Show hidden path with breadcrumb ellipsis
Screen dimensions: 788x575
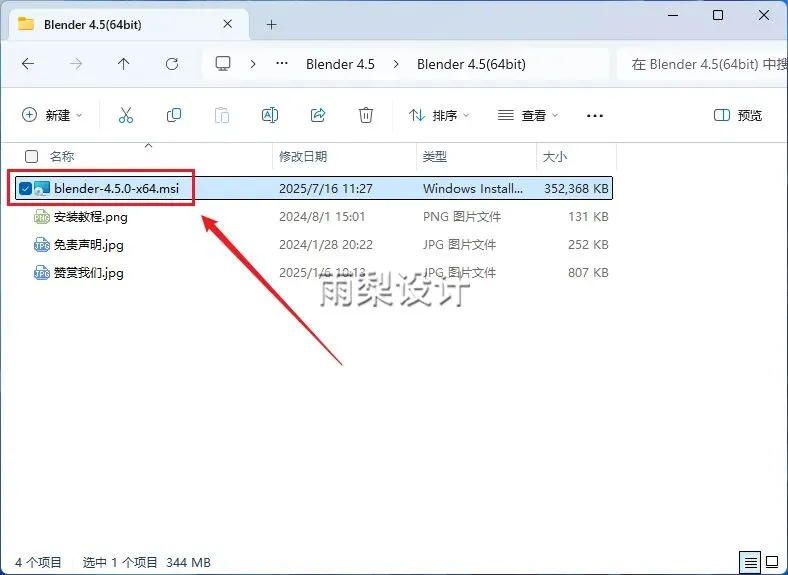click(282, 64)
